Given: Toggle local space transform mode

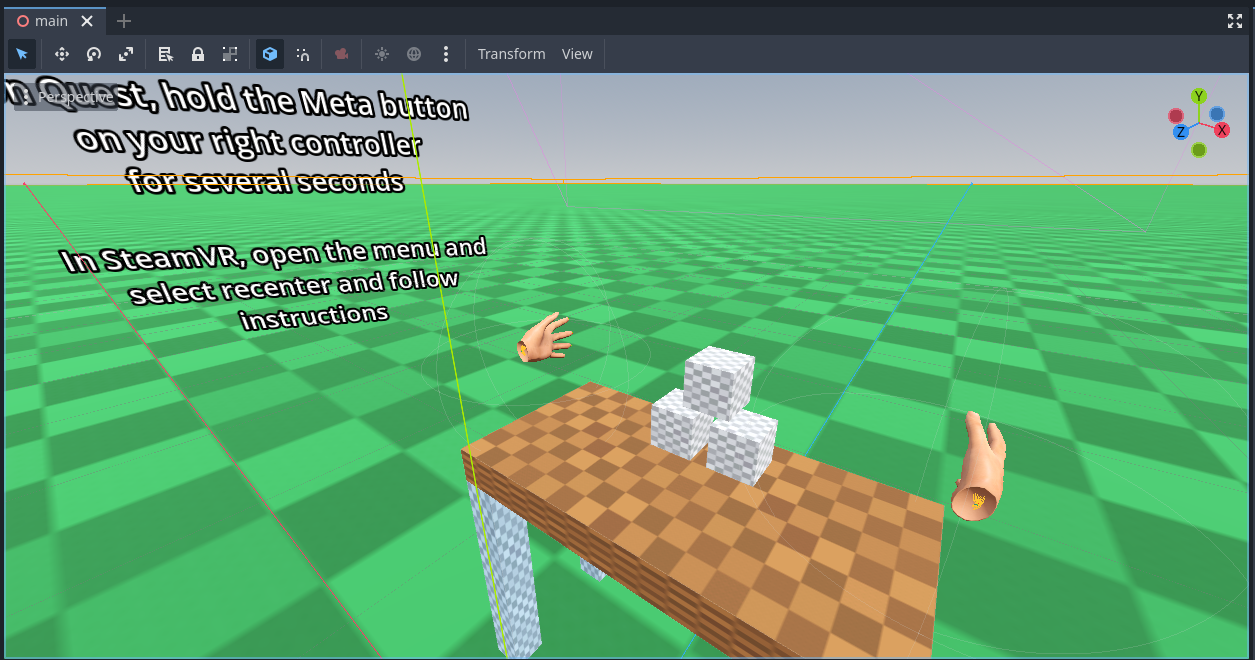Looking at the screenshot, I should [x=269, y=54].
